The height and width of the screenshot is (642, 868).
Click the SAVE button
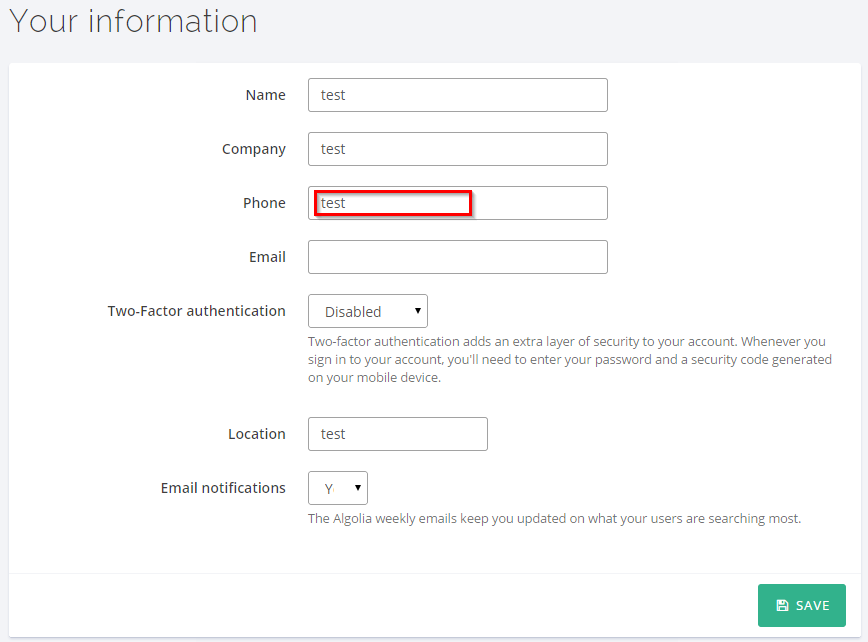coord(802,605)
